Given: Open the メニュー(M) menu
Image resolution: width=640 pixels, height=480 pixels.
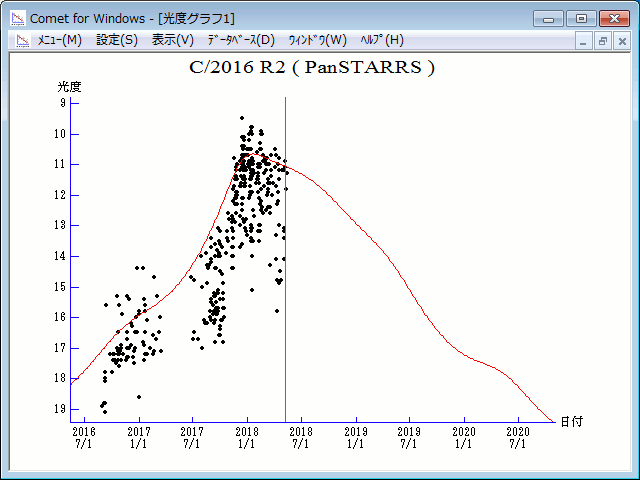Looking at the screenshot, I should click(x=59, y=40).
